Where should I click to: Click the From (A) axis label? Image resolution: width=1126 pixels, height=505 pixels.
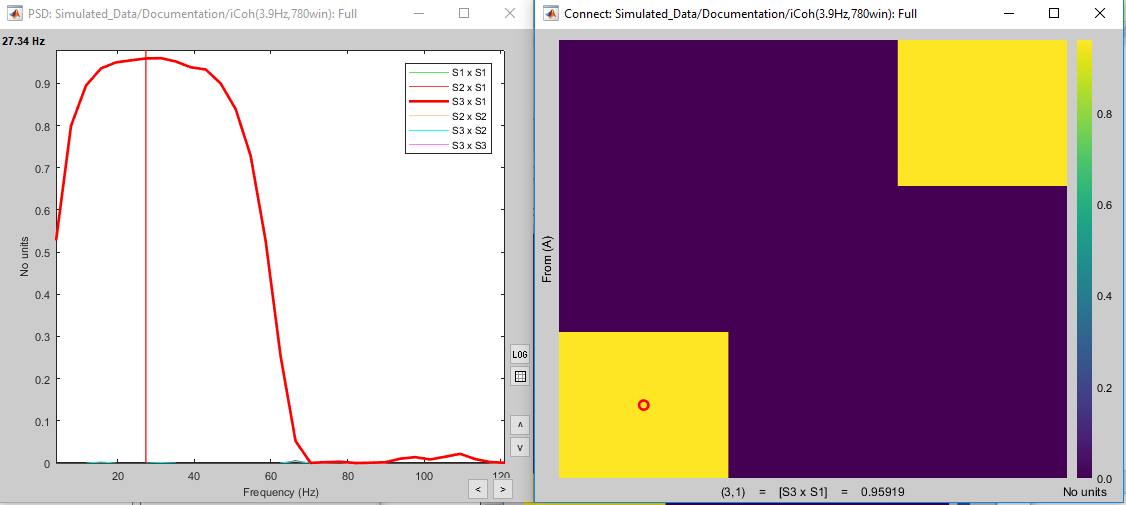point(546,259)
